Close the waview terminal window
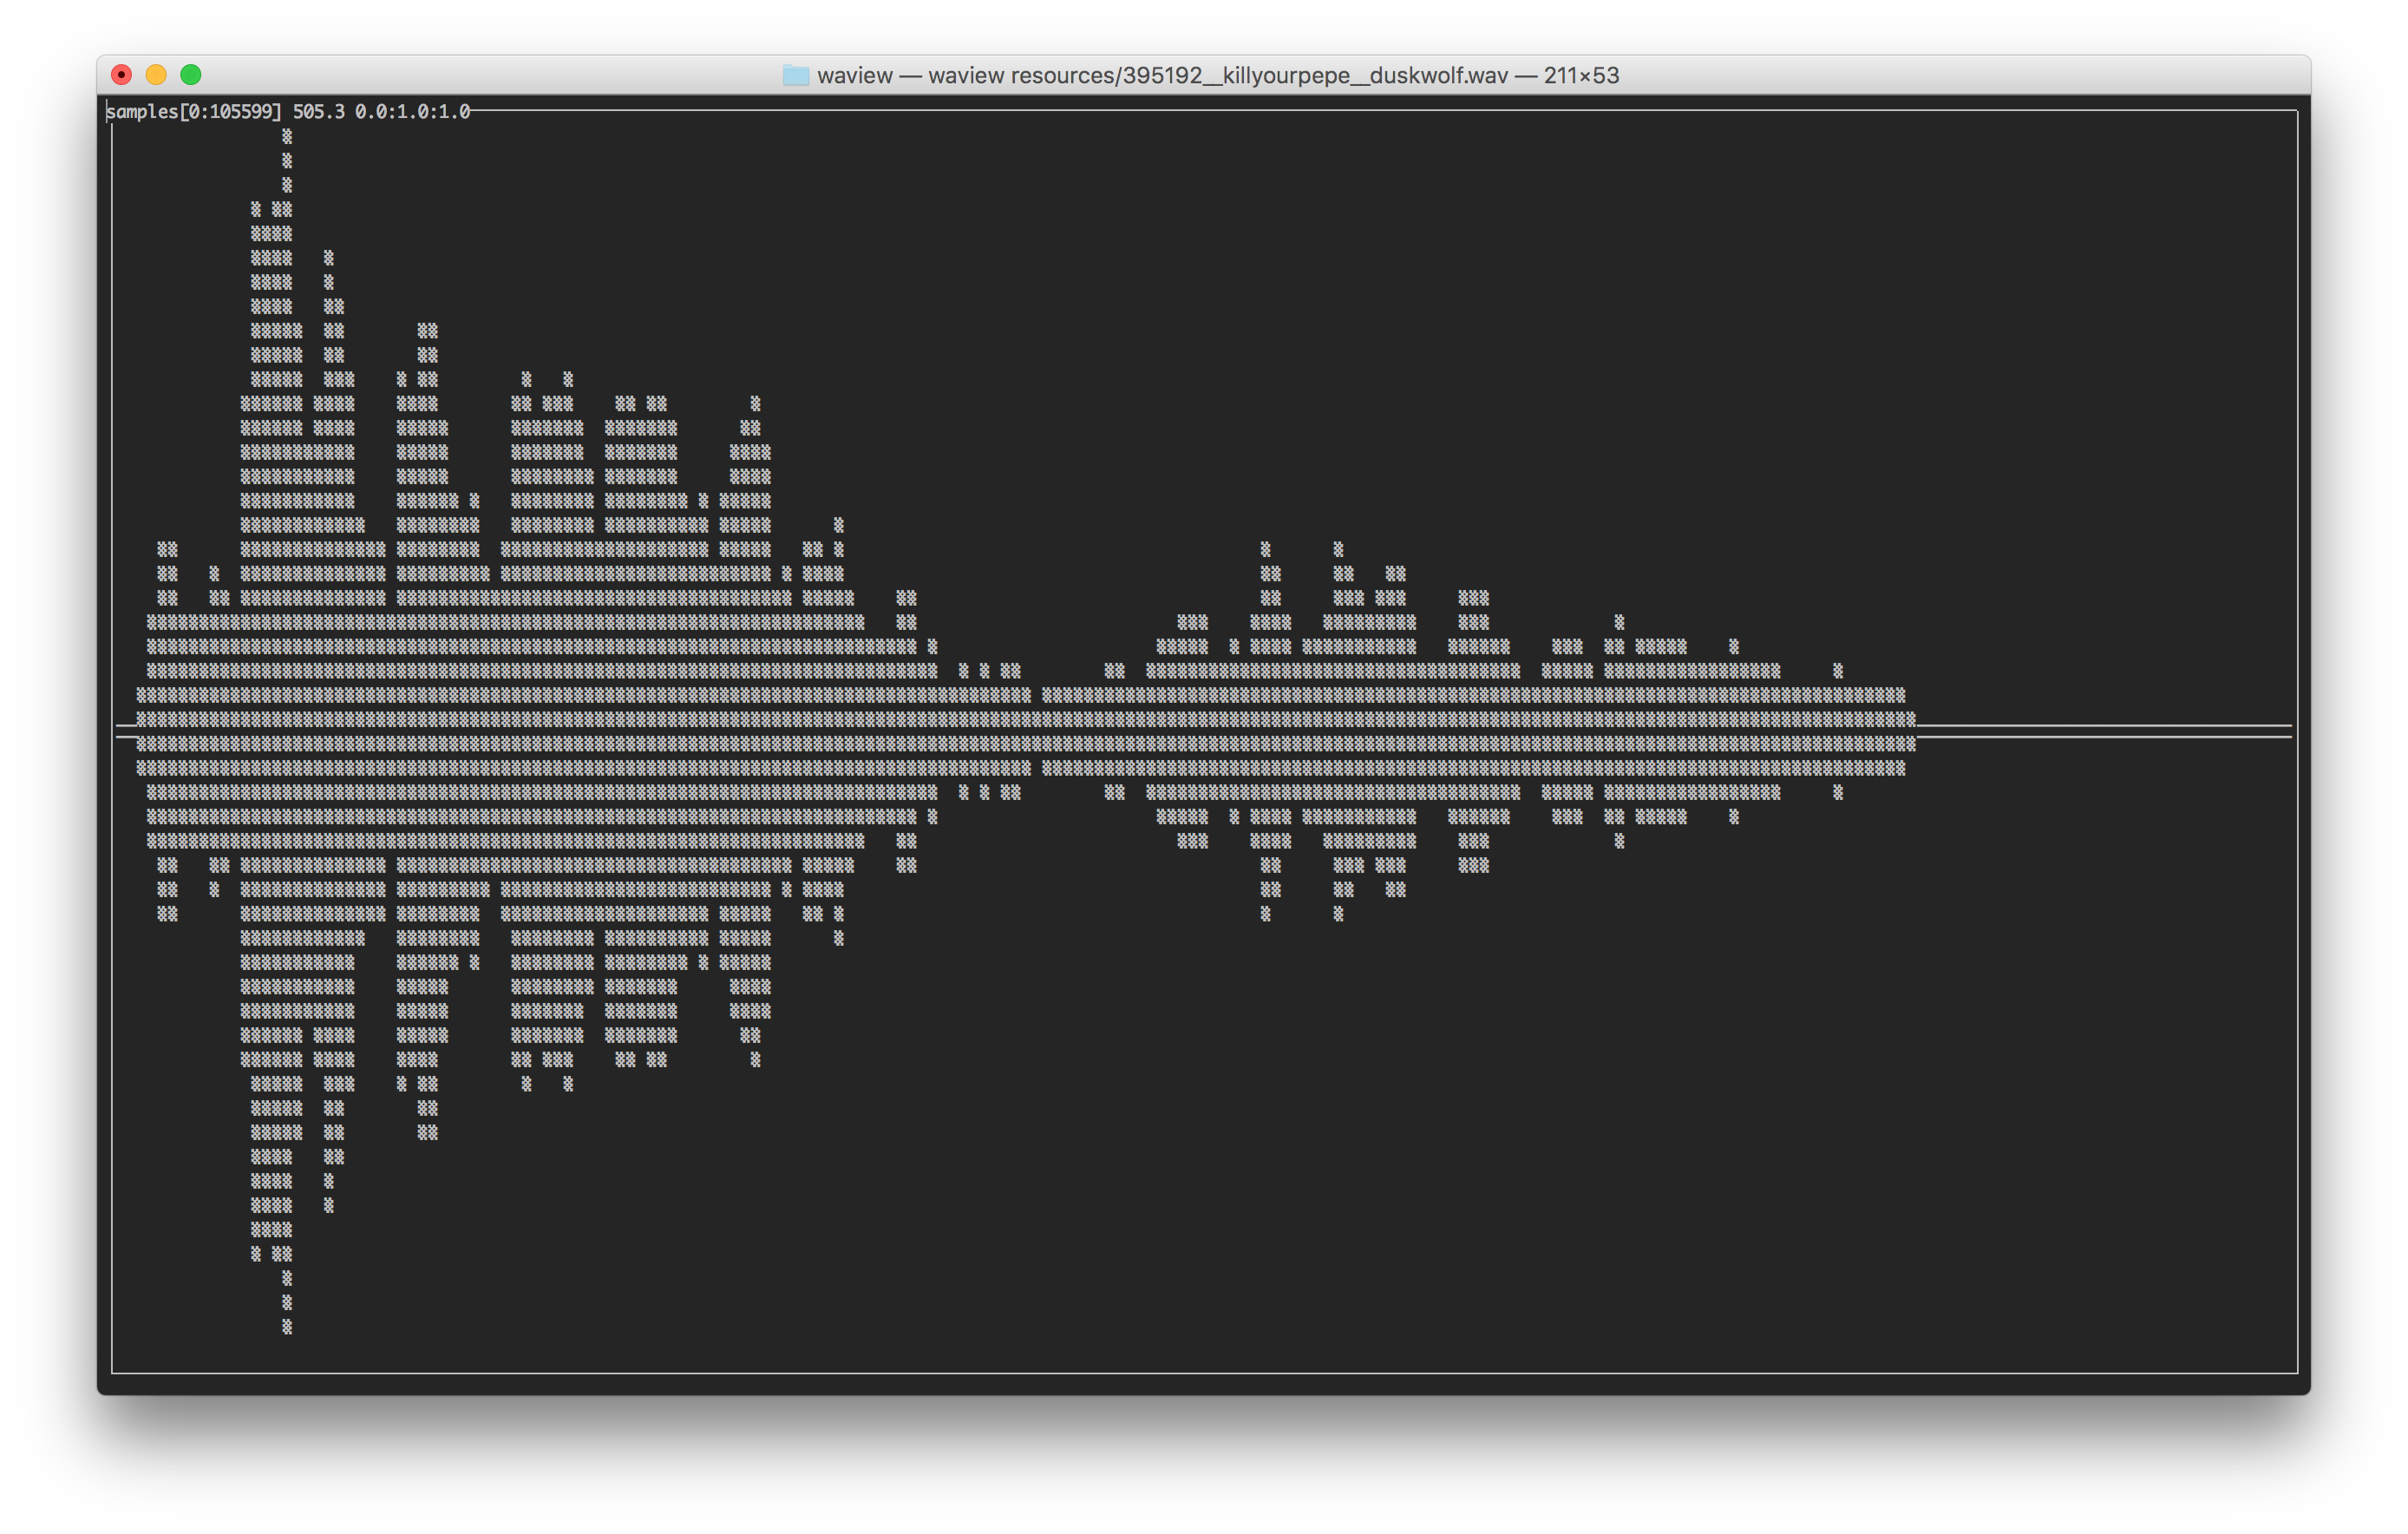This screenshot has height=1534, width=2408. click(121, 75)
